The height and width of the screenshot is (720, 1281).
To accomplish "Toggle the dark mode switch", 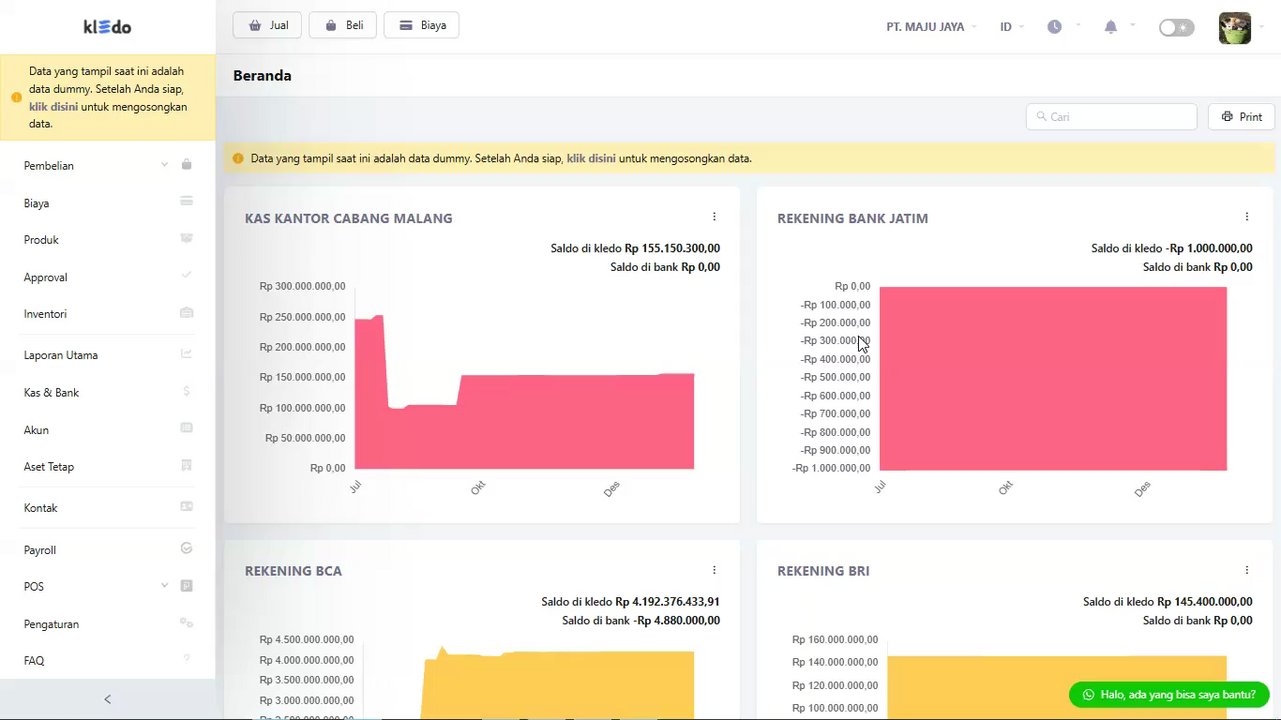I will pyautogui.click(x=1176, y=27).
